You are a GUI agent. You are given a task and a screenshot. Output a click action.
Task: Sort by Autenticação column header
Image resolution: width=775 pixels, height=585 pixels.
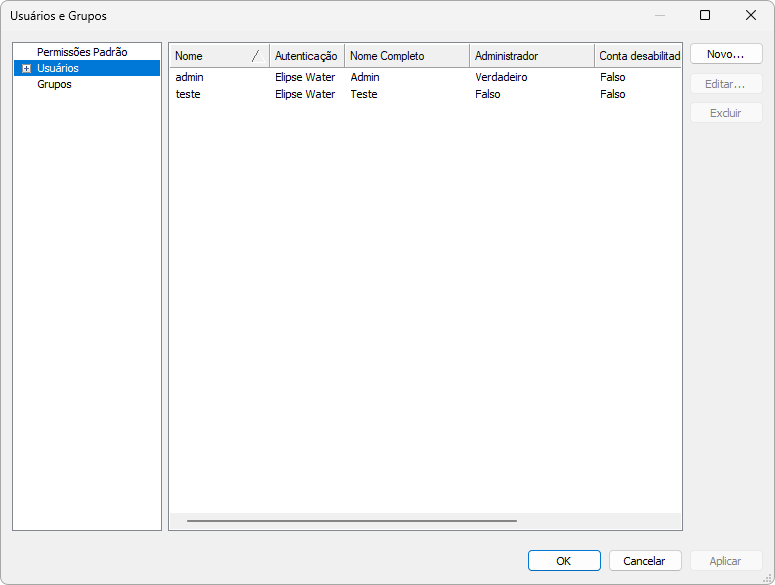[x=306, y=56]
